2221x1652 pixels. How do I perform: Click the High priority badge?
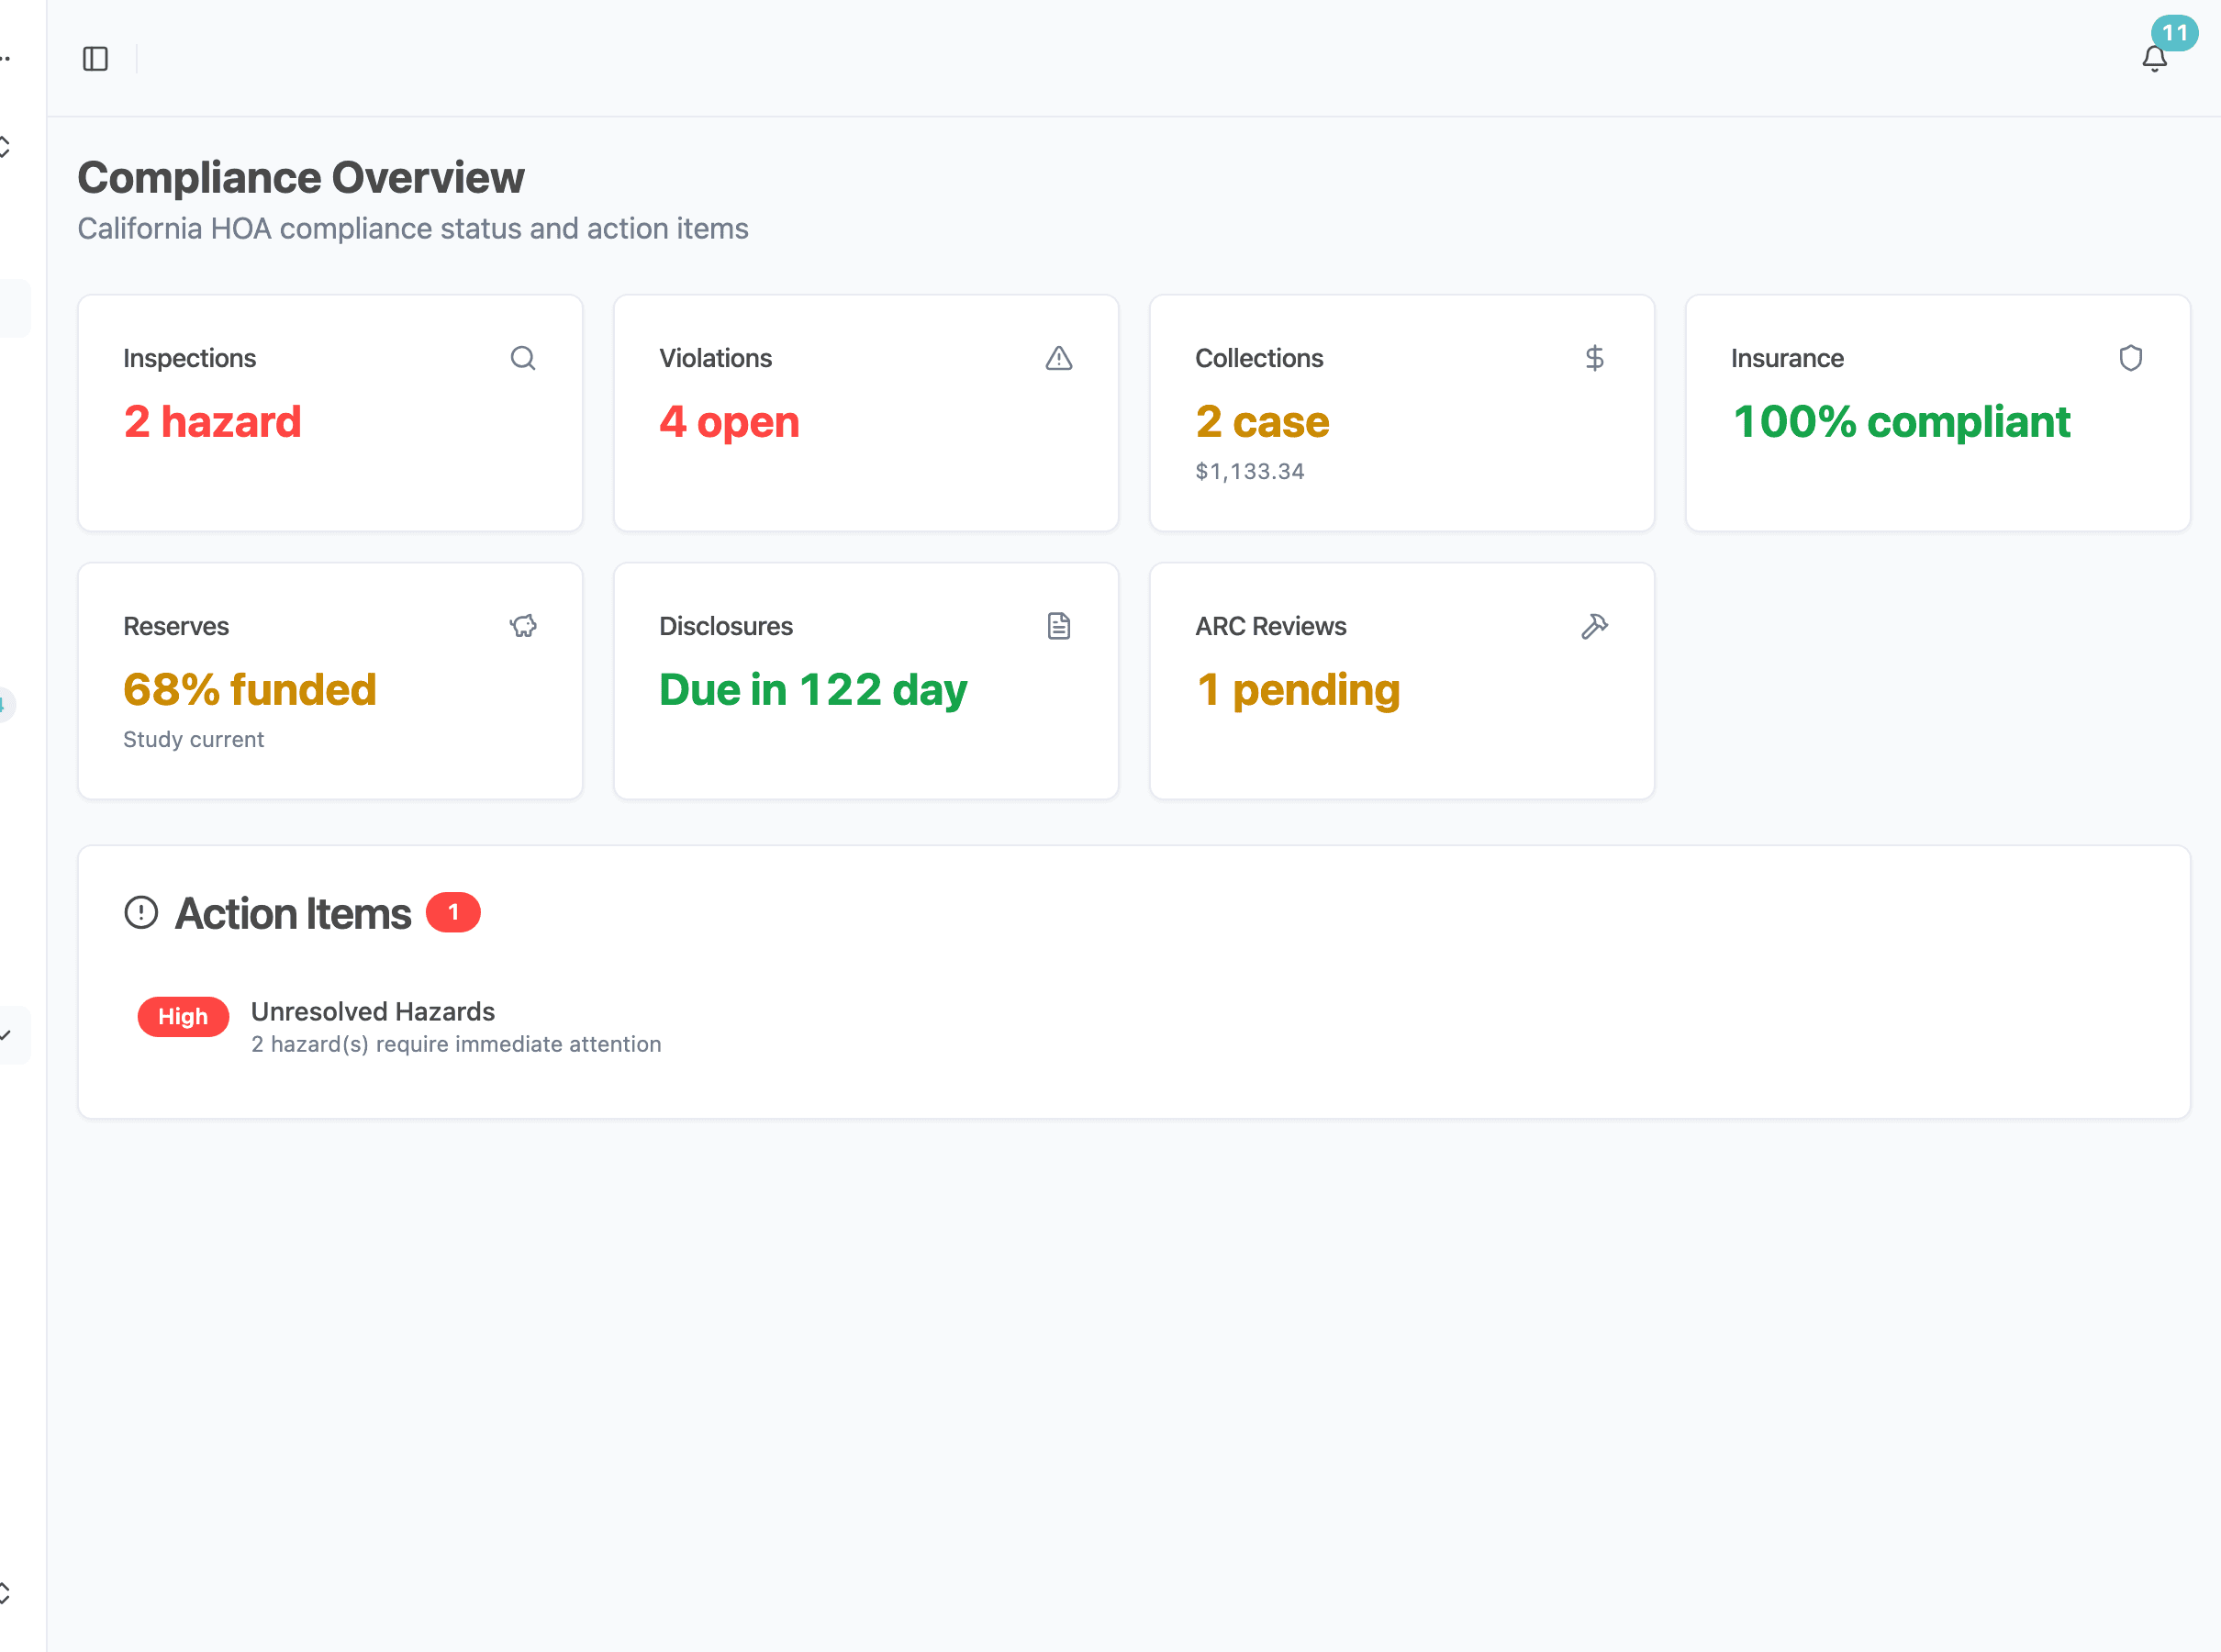click(x=183, y=1016)
